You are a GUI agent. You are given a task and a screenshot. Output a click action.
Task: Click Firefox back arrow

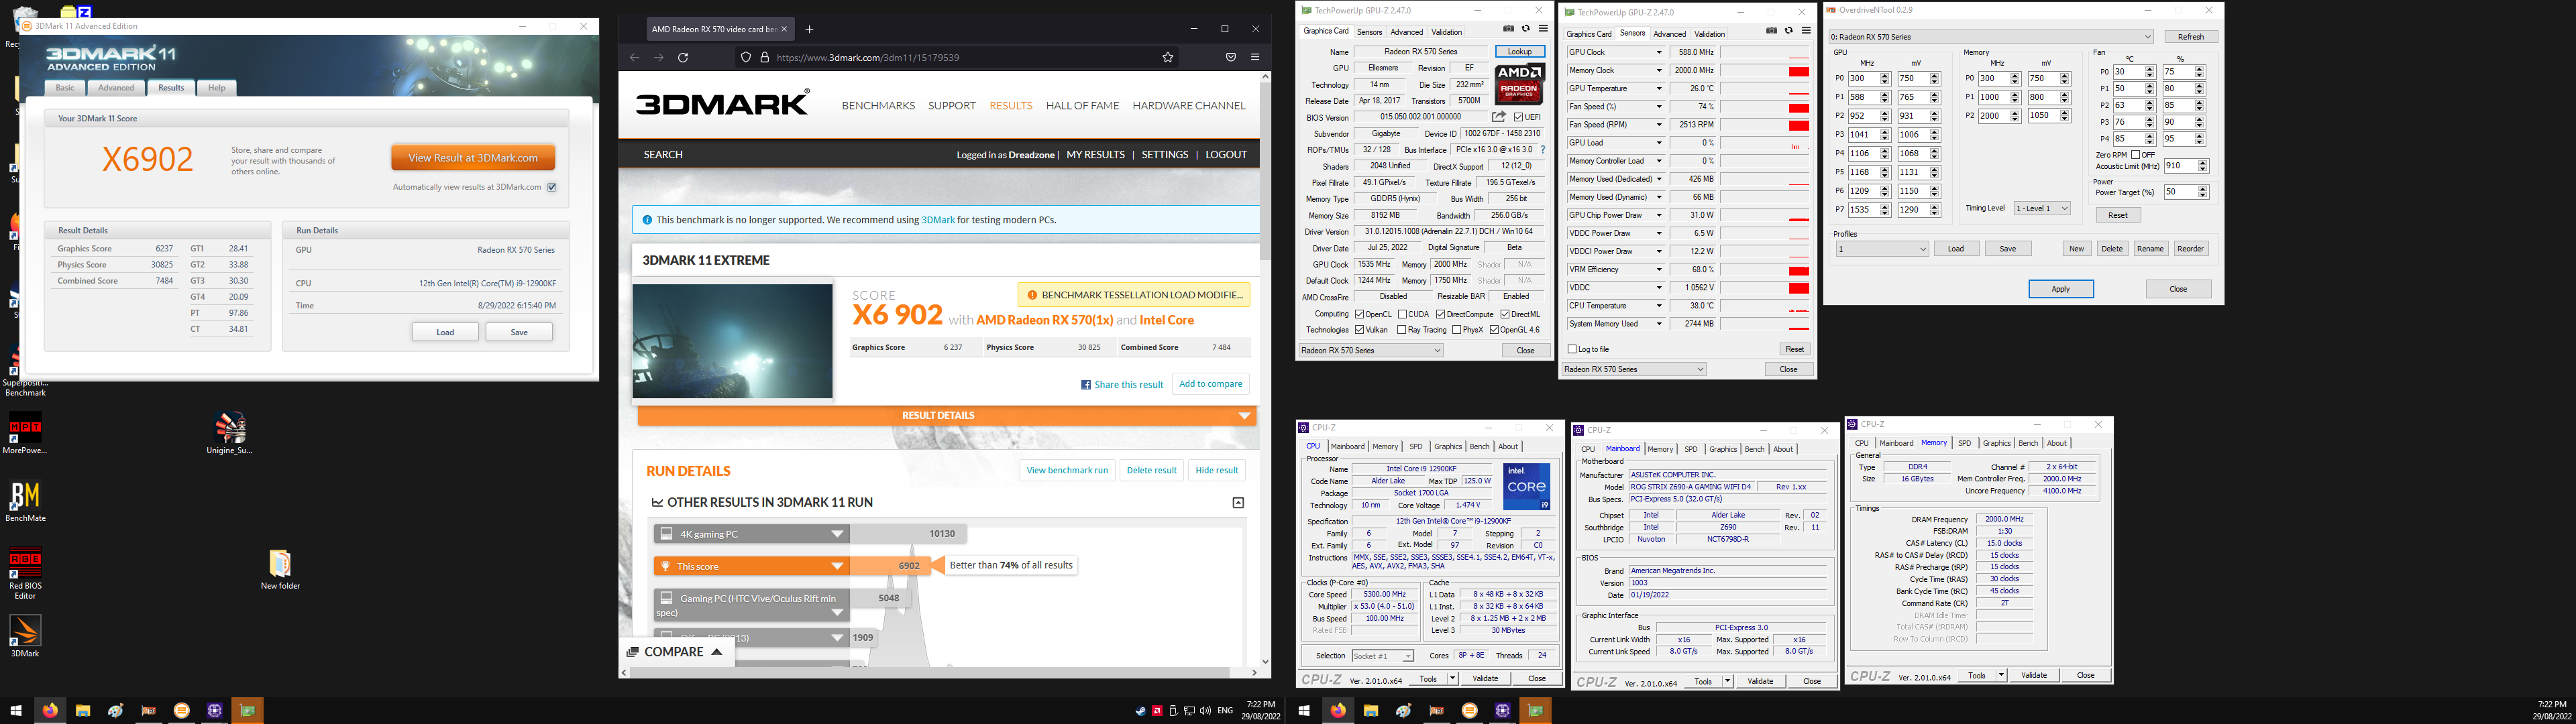click(634, 57)
